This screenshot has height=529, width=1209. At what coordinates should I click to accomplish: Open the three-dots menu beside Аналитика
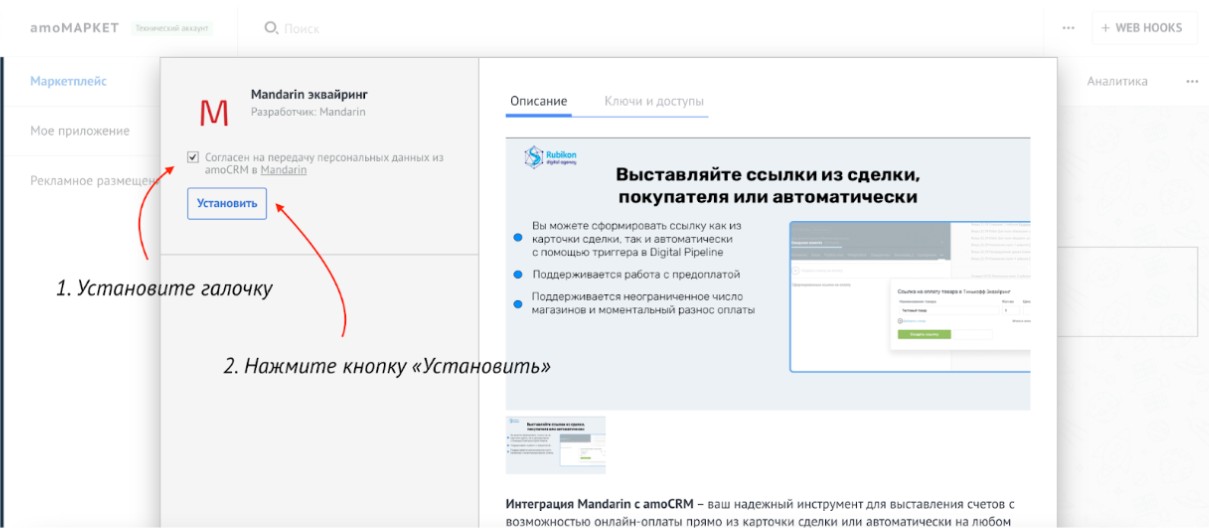1192,82
